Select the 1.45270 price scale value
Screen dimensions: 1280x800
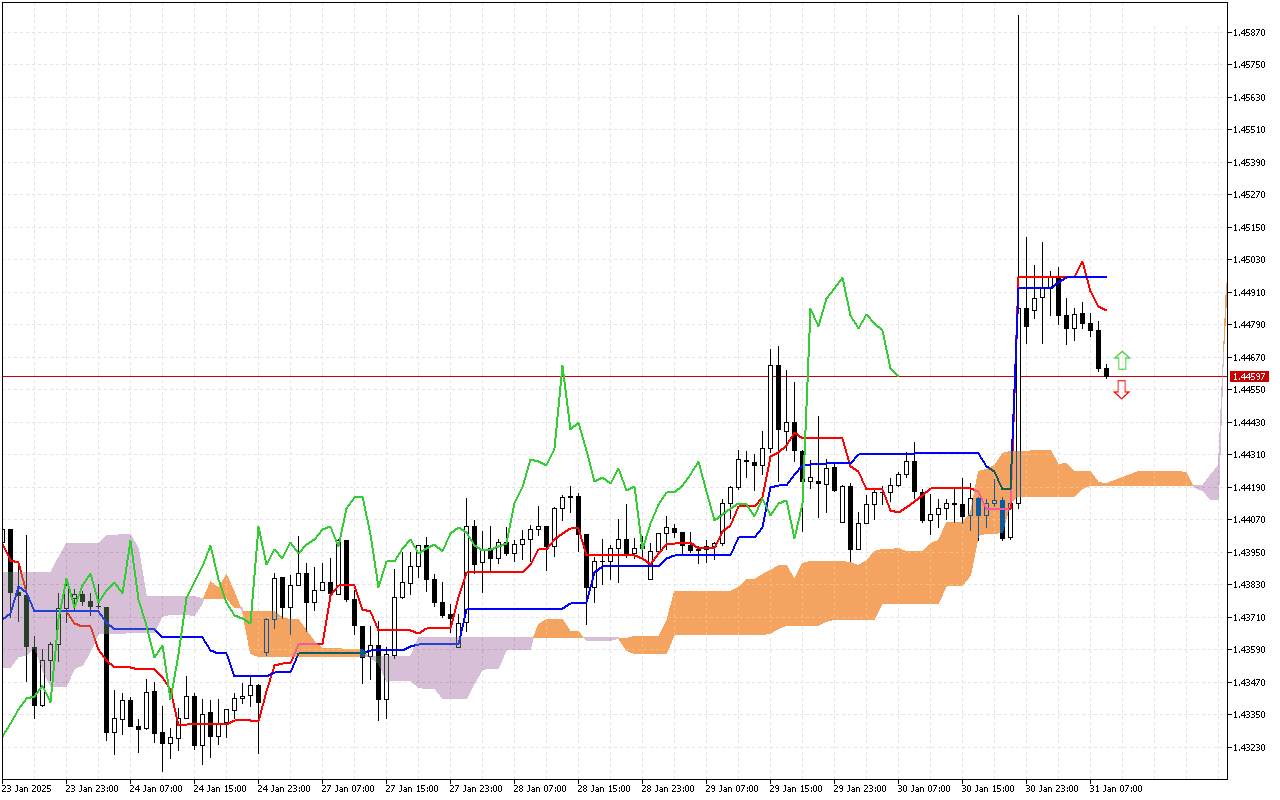(x=1250, y=195)
